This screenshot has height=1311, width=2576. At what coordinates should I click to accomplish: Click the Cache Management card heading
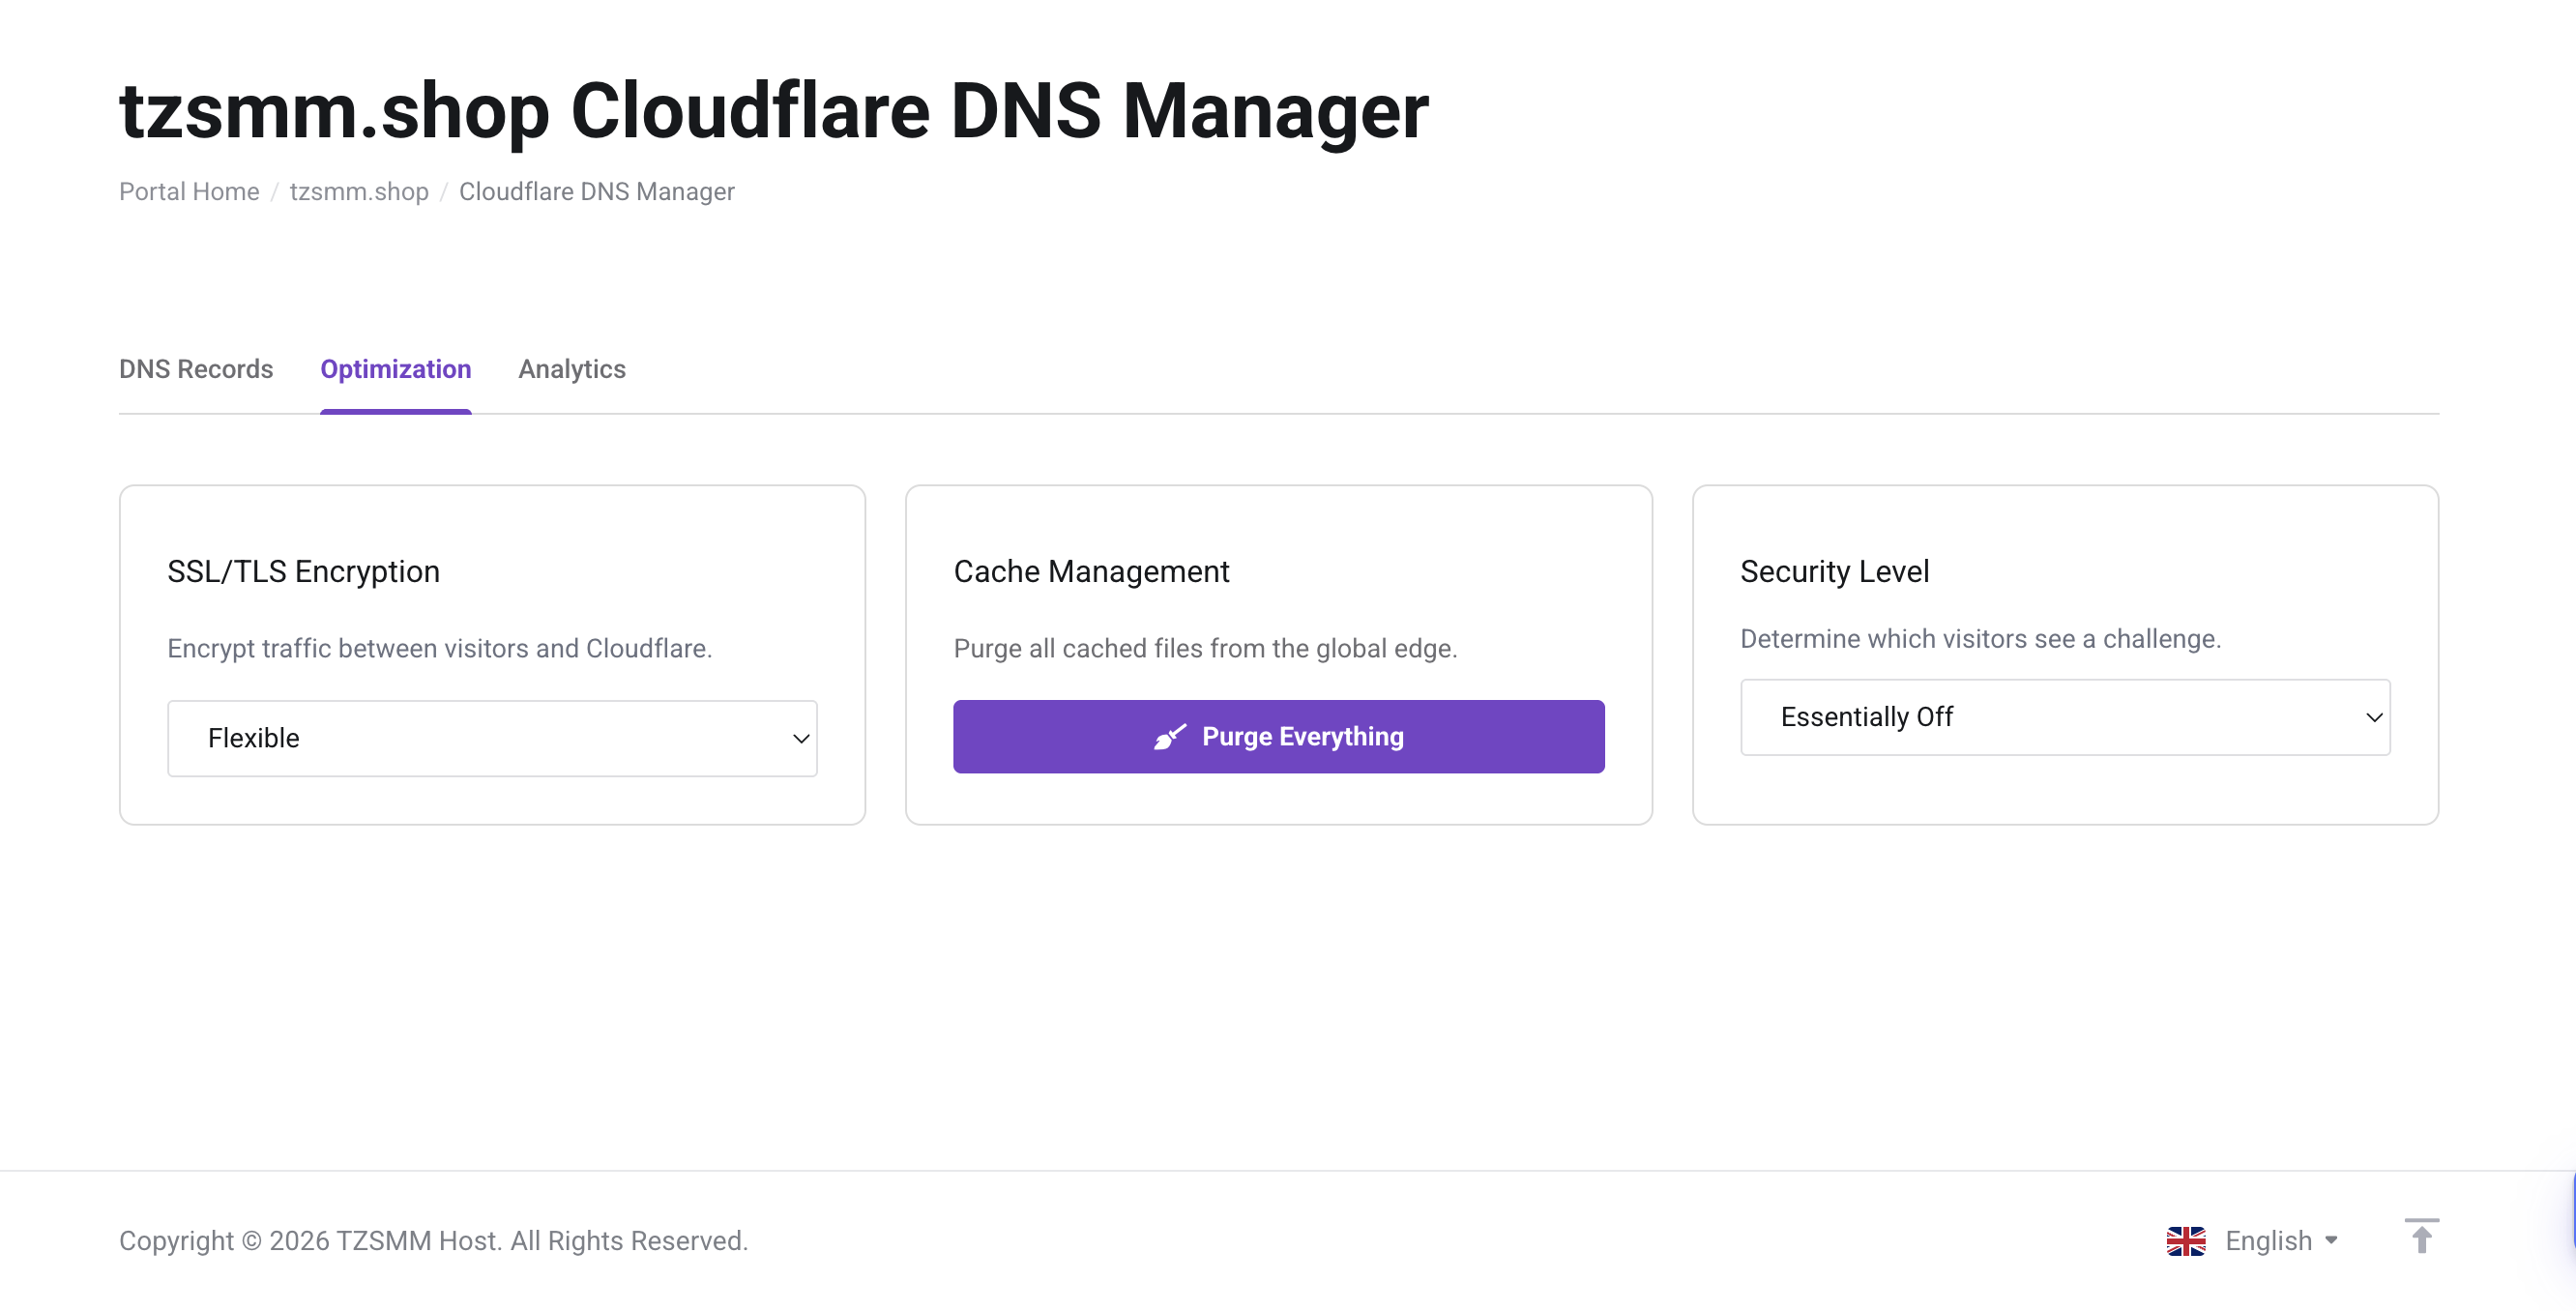coord(1091,571)
